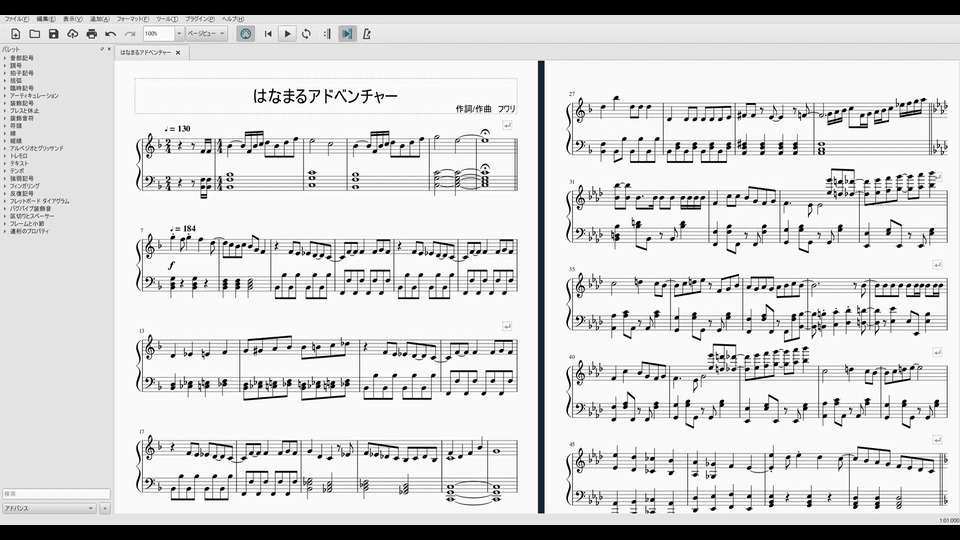Toggle pan score during playback
This screenshot has width=960, height=540.
click(x=347, y=34)
